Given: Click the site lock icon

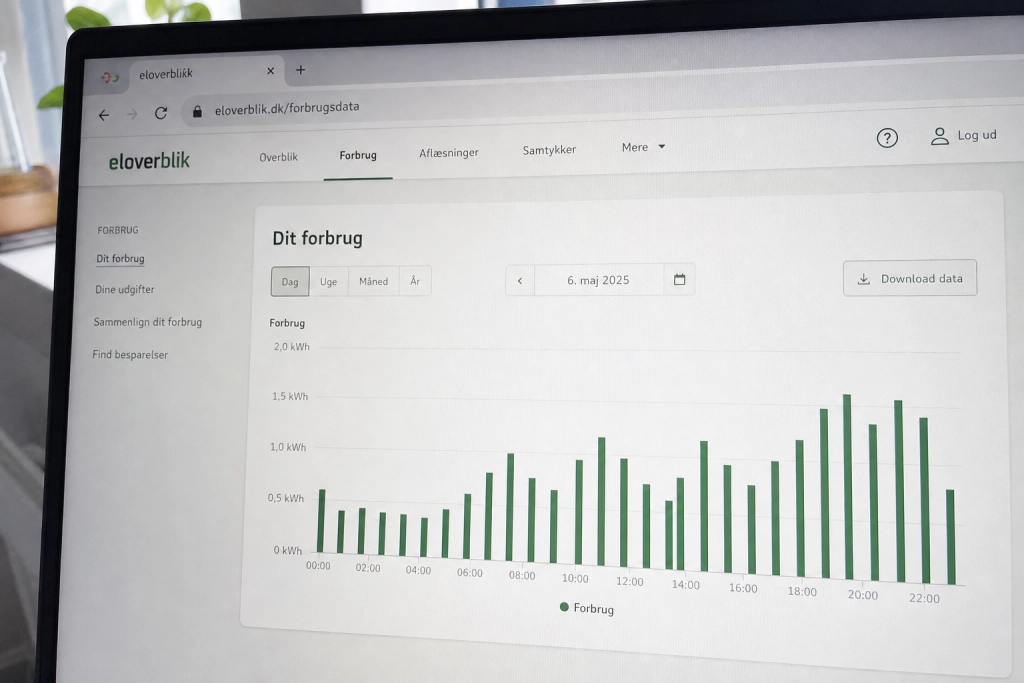Looking at the screenshot, I should pos(197,112).
